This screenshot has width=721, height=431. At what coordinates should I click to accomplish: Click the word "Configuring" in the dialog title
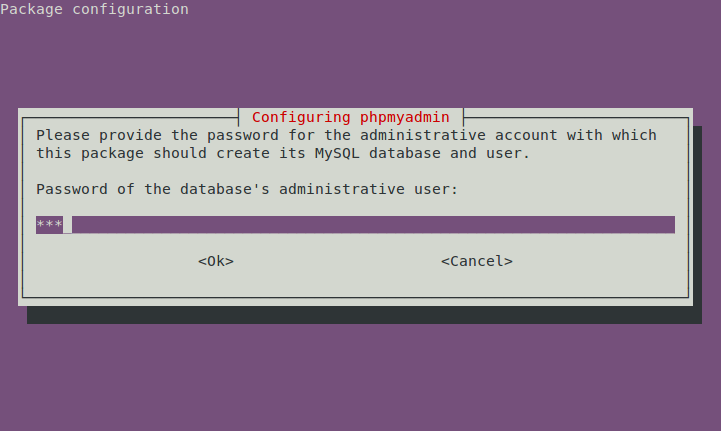(300, 116)
